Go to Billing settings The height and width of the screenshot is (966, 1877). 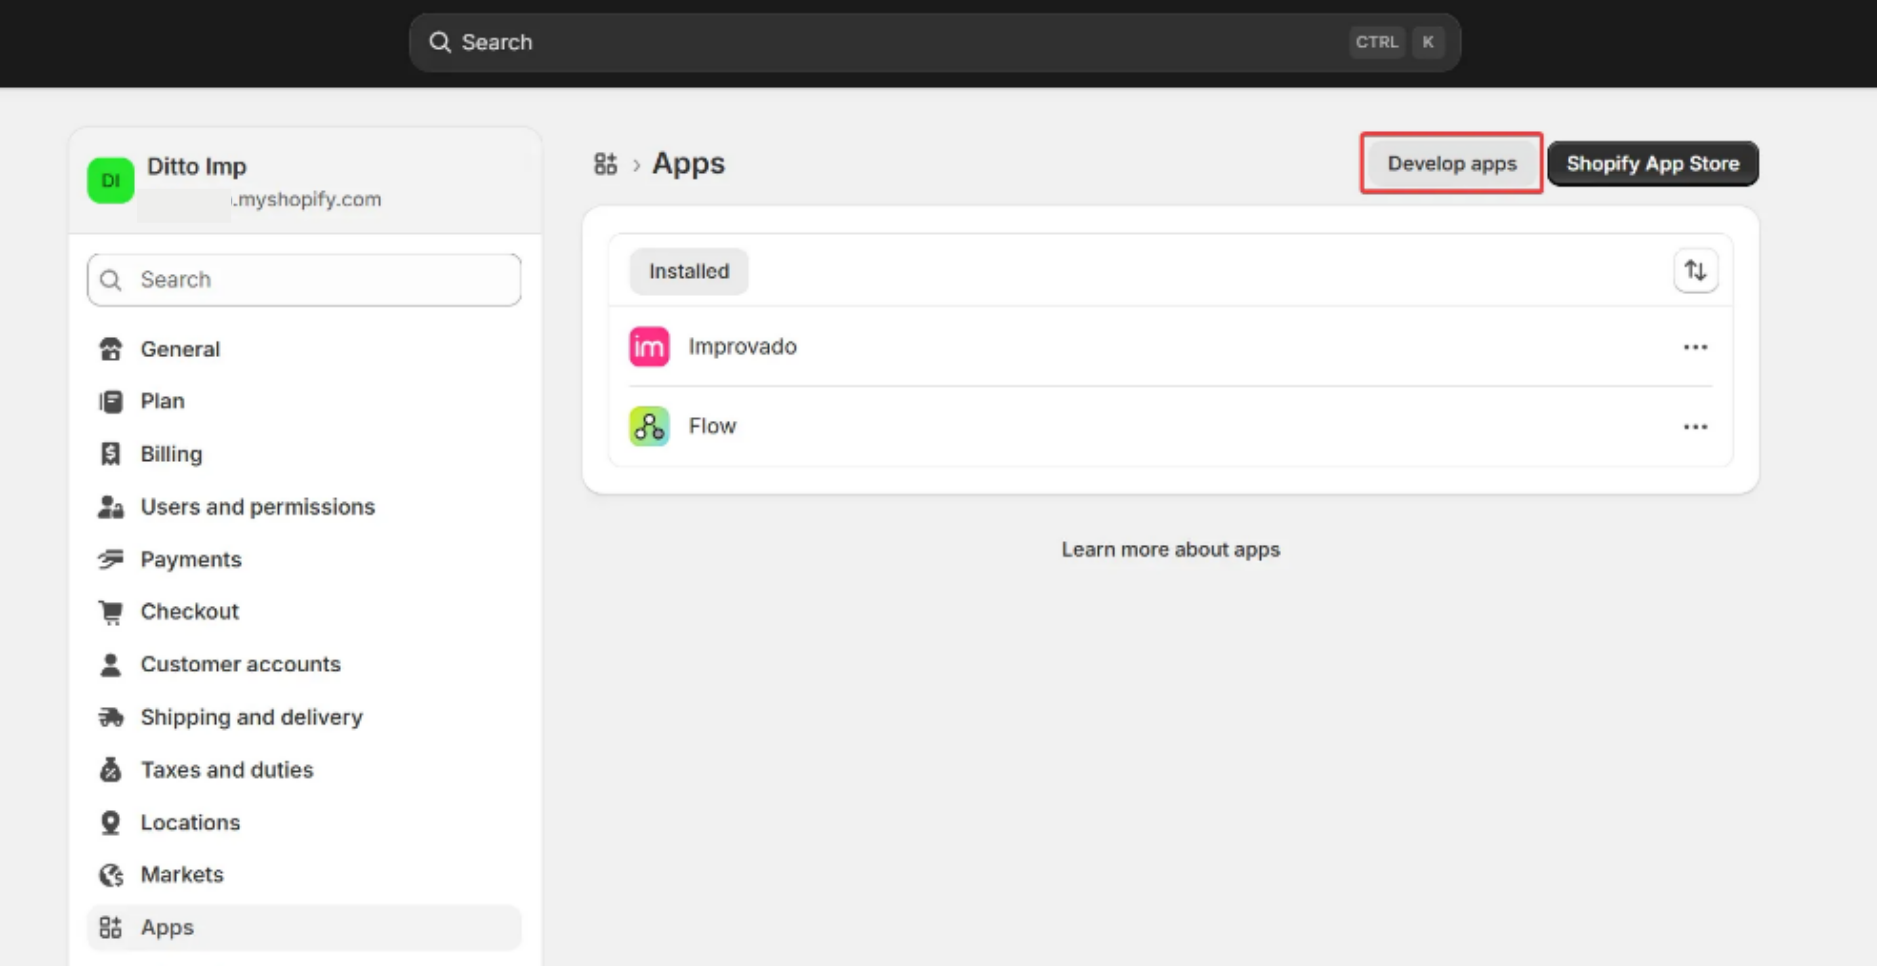pos(171,454)
